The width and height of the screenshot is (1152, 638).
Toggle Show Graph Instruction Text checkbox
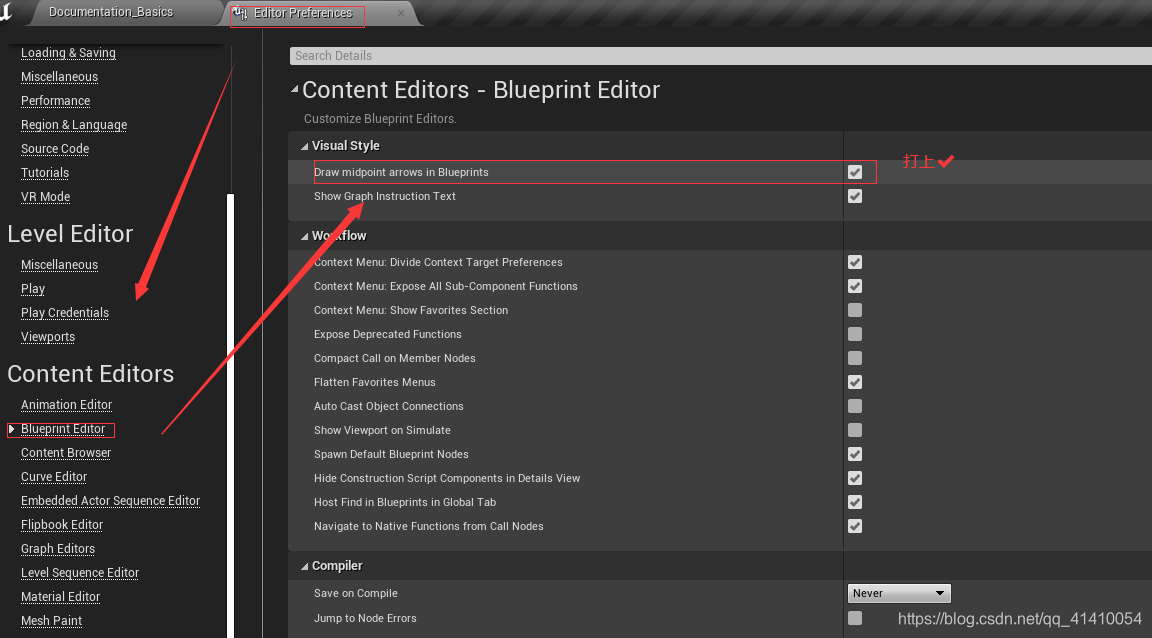pos(854,196)
